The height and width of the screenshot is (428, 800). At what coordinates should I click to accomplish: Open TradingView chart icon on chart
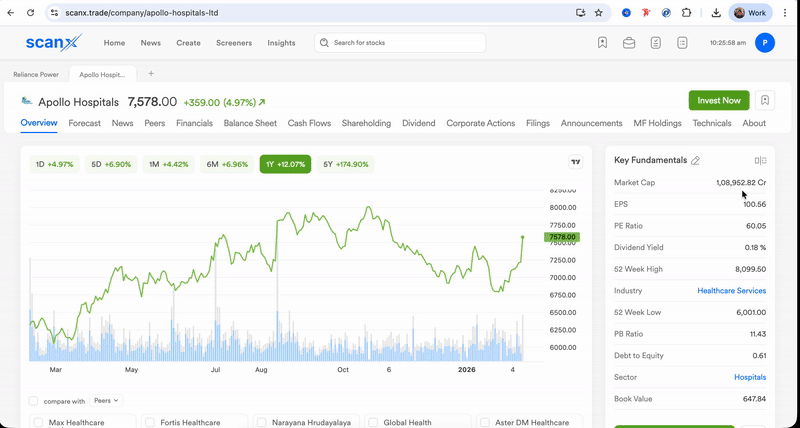click(576, 162)
